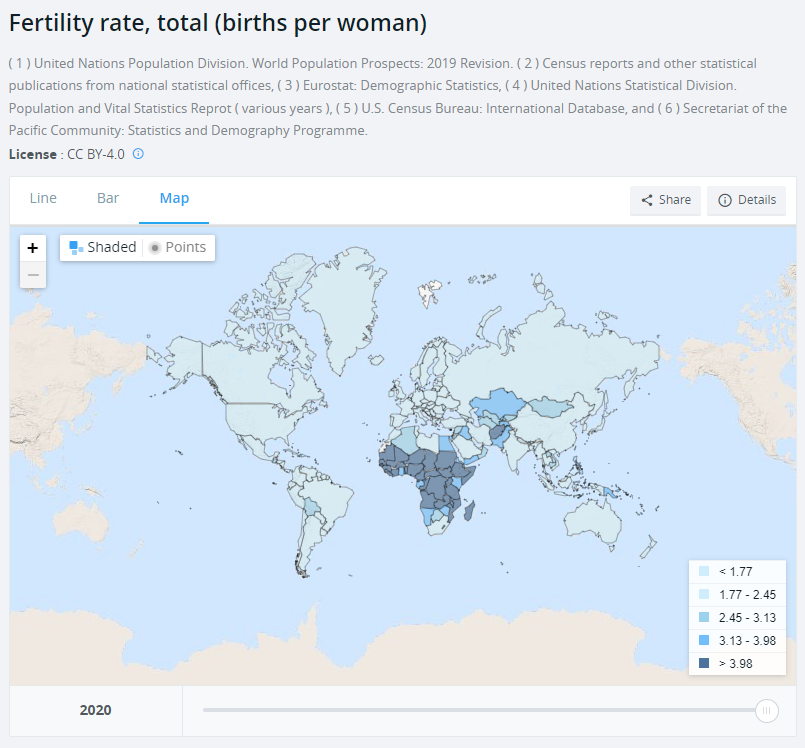Click the Points circle icon
The height and width of the screenshot is (748, 805).
tap(155, 248)
